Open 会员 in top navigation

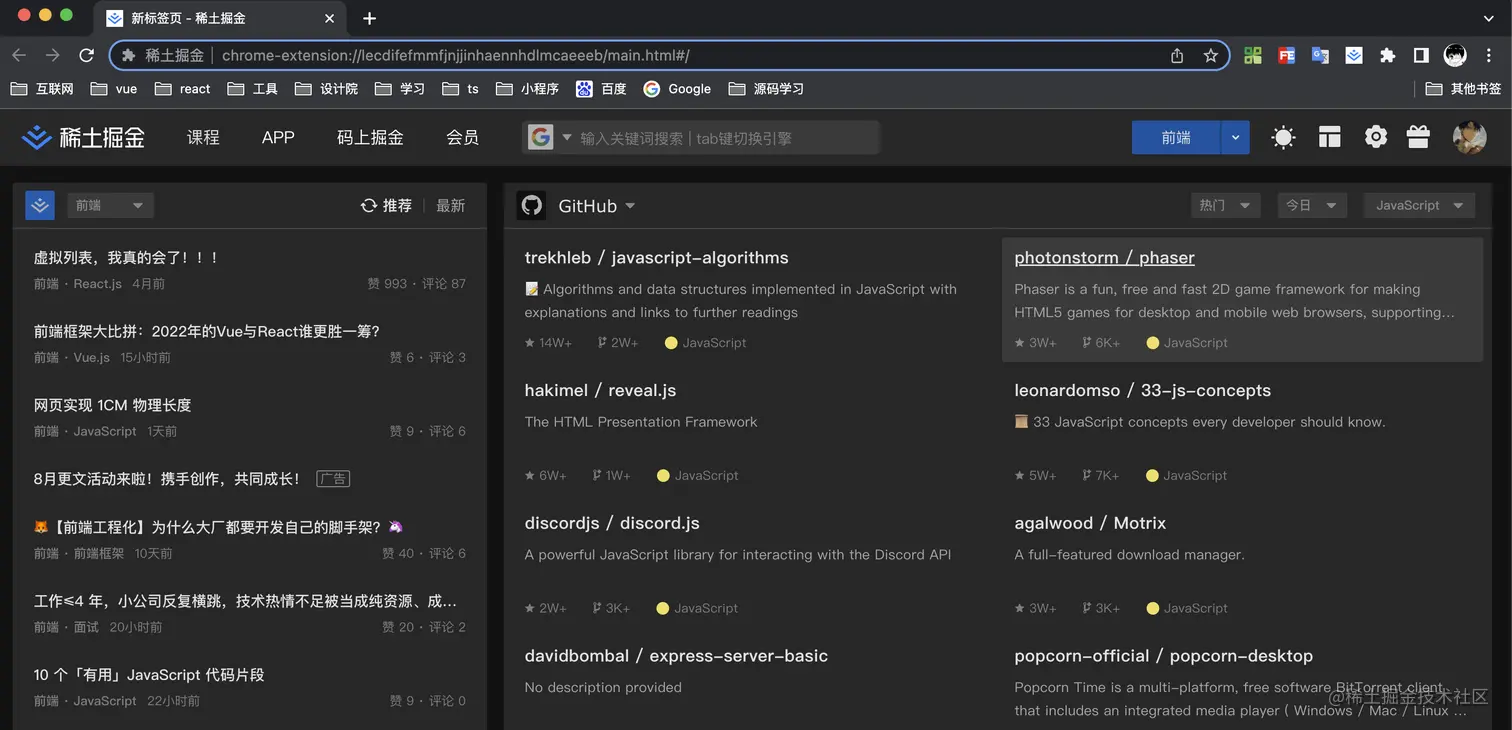pos(462,137)
